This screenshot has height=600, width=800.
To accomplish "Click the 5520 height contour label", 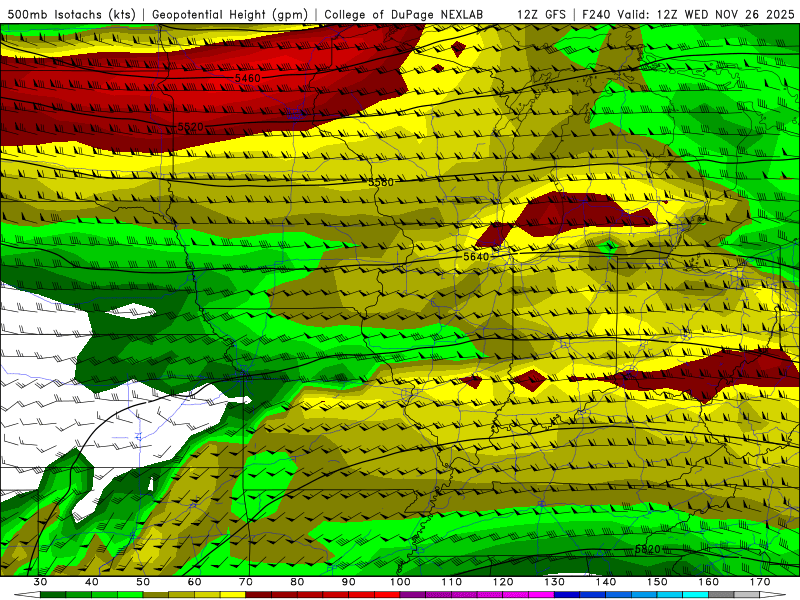I will coord(190,127).
